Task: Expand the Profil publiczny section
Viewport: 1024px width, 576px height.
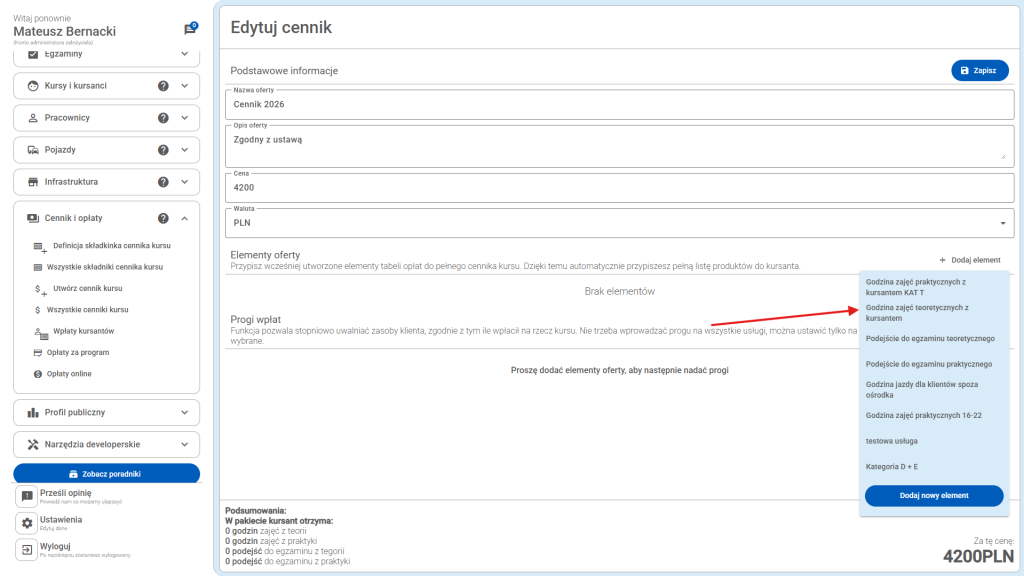Action: click(x=184, y=412)
